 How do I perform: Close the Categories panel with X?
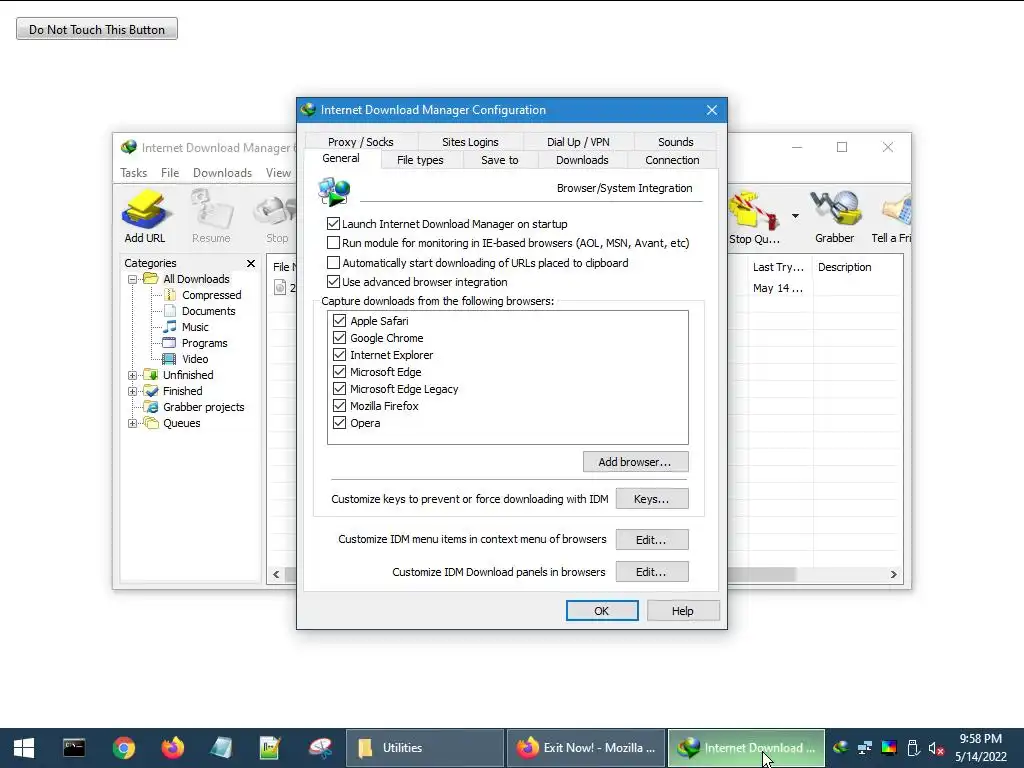[x=251, y=263]
